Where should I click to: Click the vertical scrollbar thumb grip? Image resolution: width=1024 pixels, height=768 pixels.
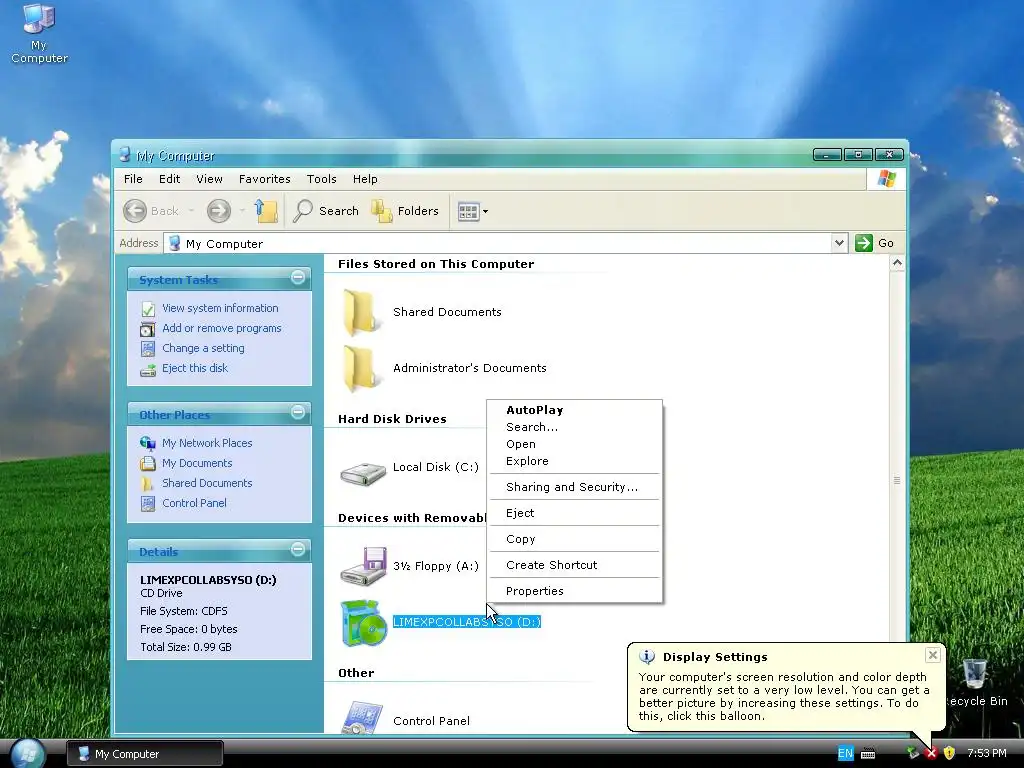point(897,481)
